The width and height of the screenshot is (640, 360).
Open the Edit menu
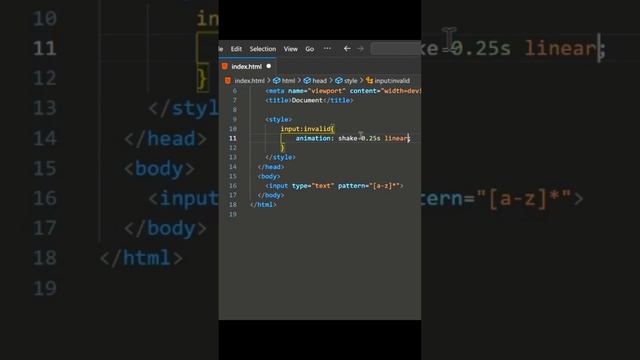[x=236, y=49]
